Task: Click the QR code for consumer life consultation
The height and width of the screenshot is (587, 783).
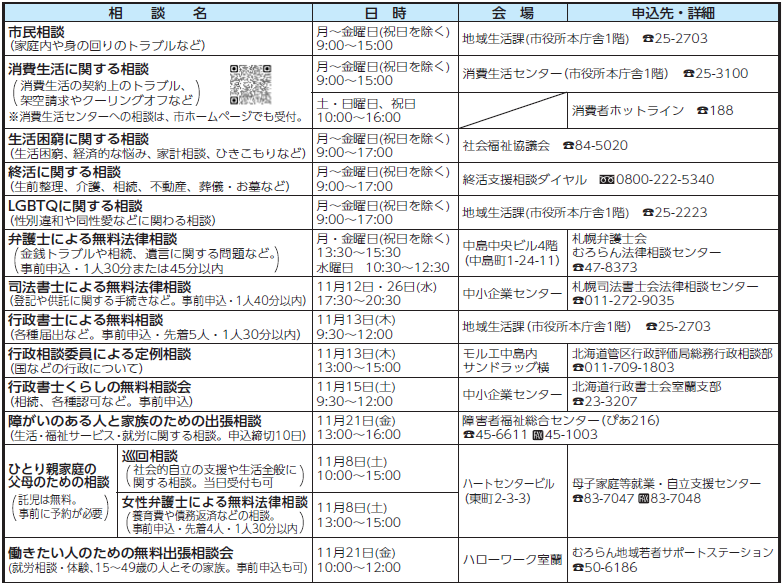Action: point(251,85)
